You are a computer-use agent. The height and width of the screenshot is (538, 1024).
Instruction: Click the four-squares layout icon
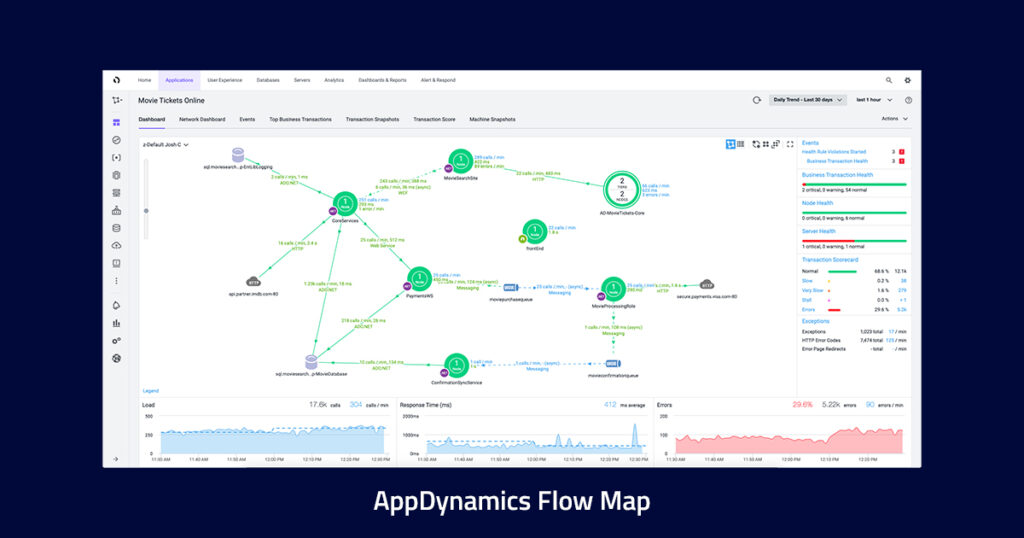pyautogui.click(x=765, y=144)
